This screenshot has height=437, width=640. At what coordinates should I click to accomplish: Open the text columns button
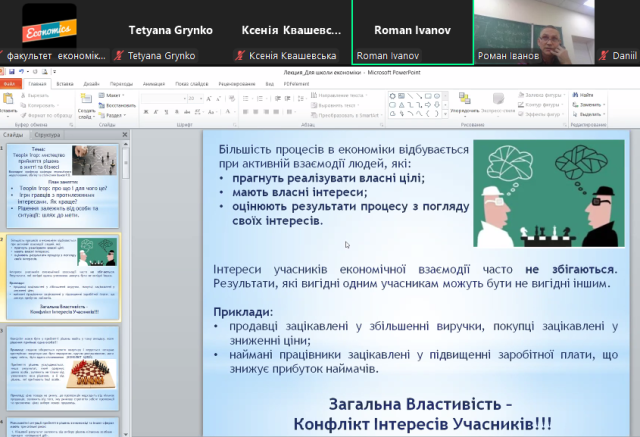(290, 112)
